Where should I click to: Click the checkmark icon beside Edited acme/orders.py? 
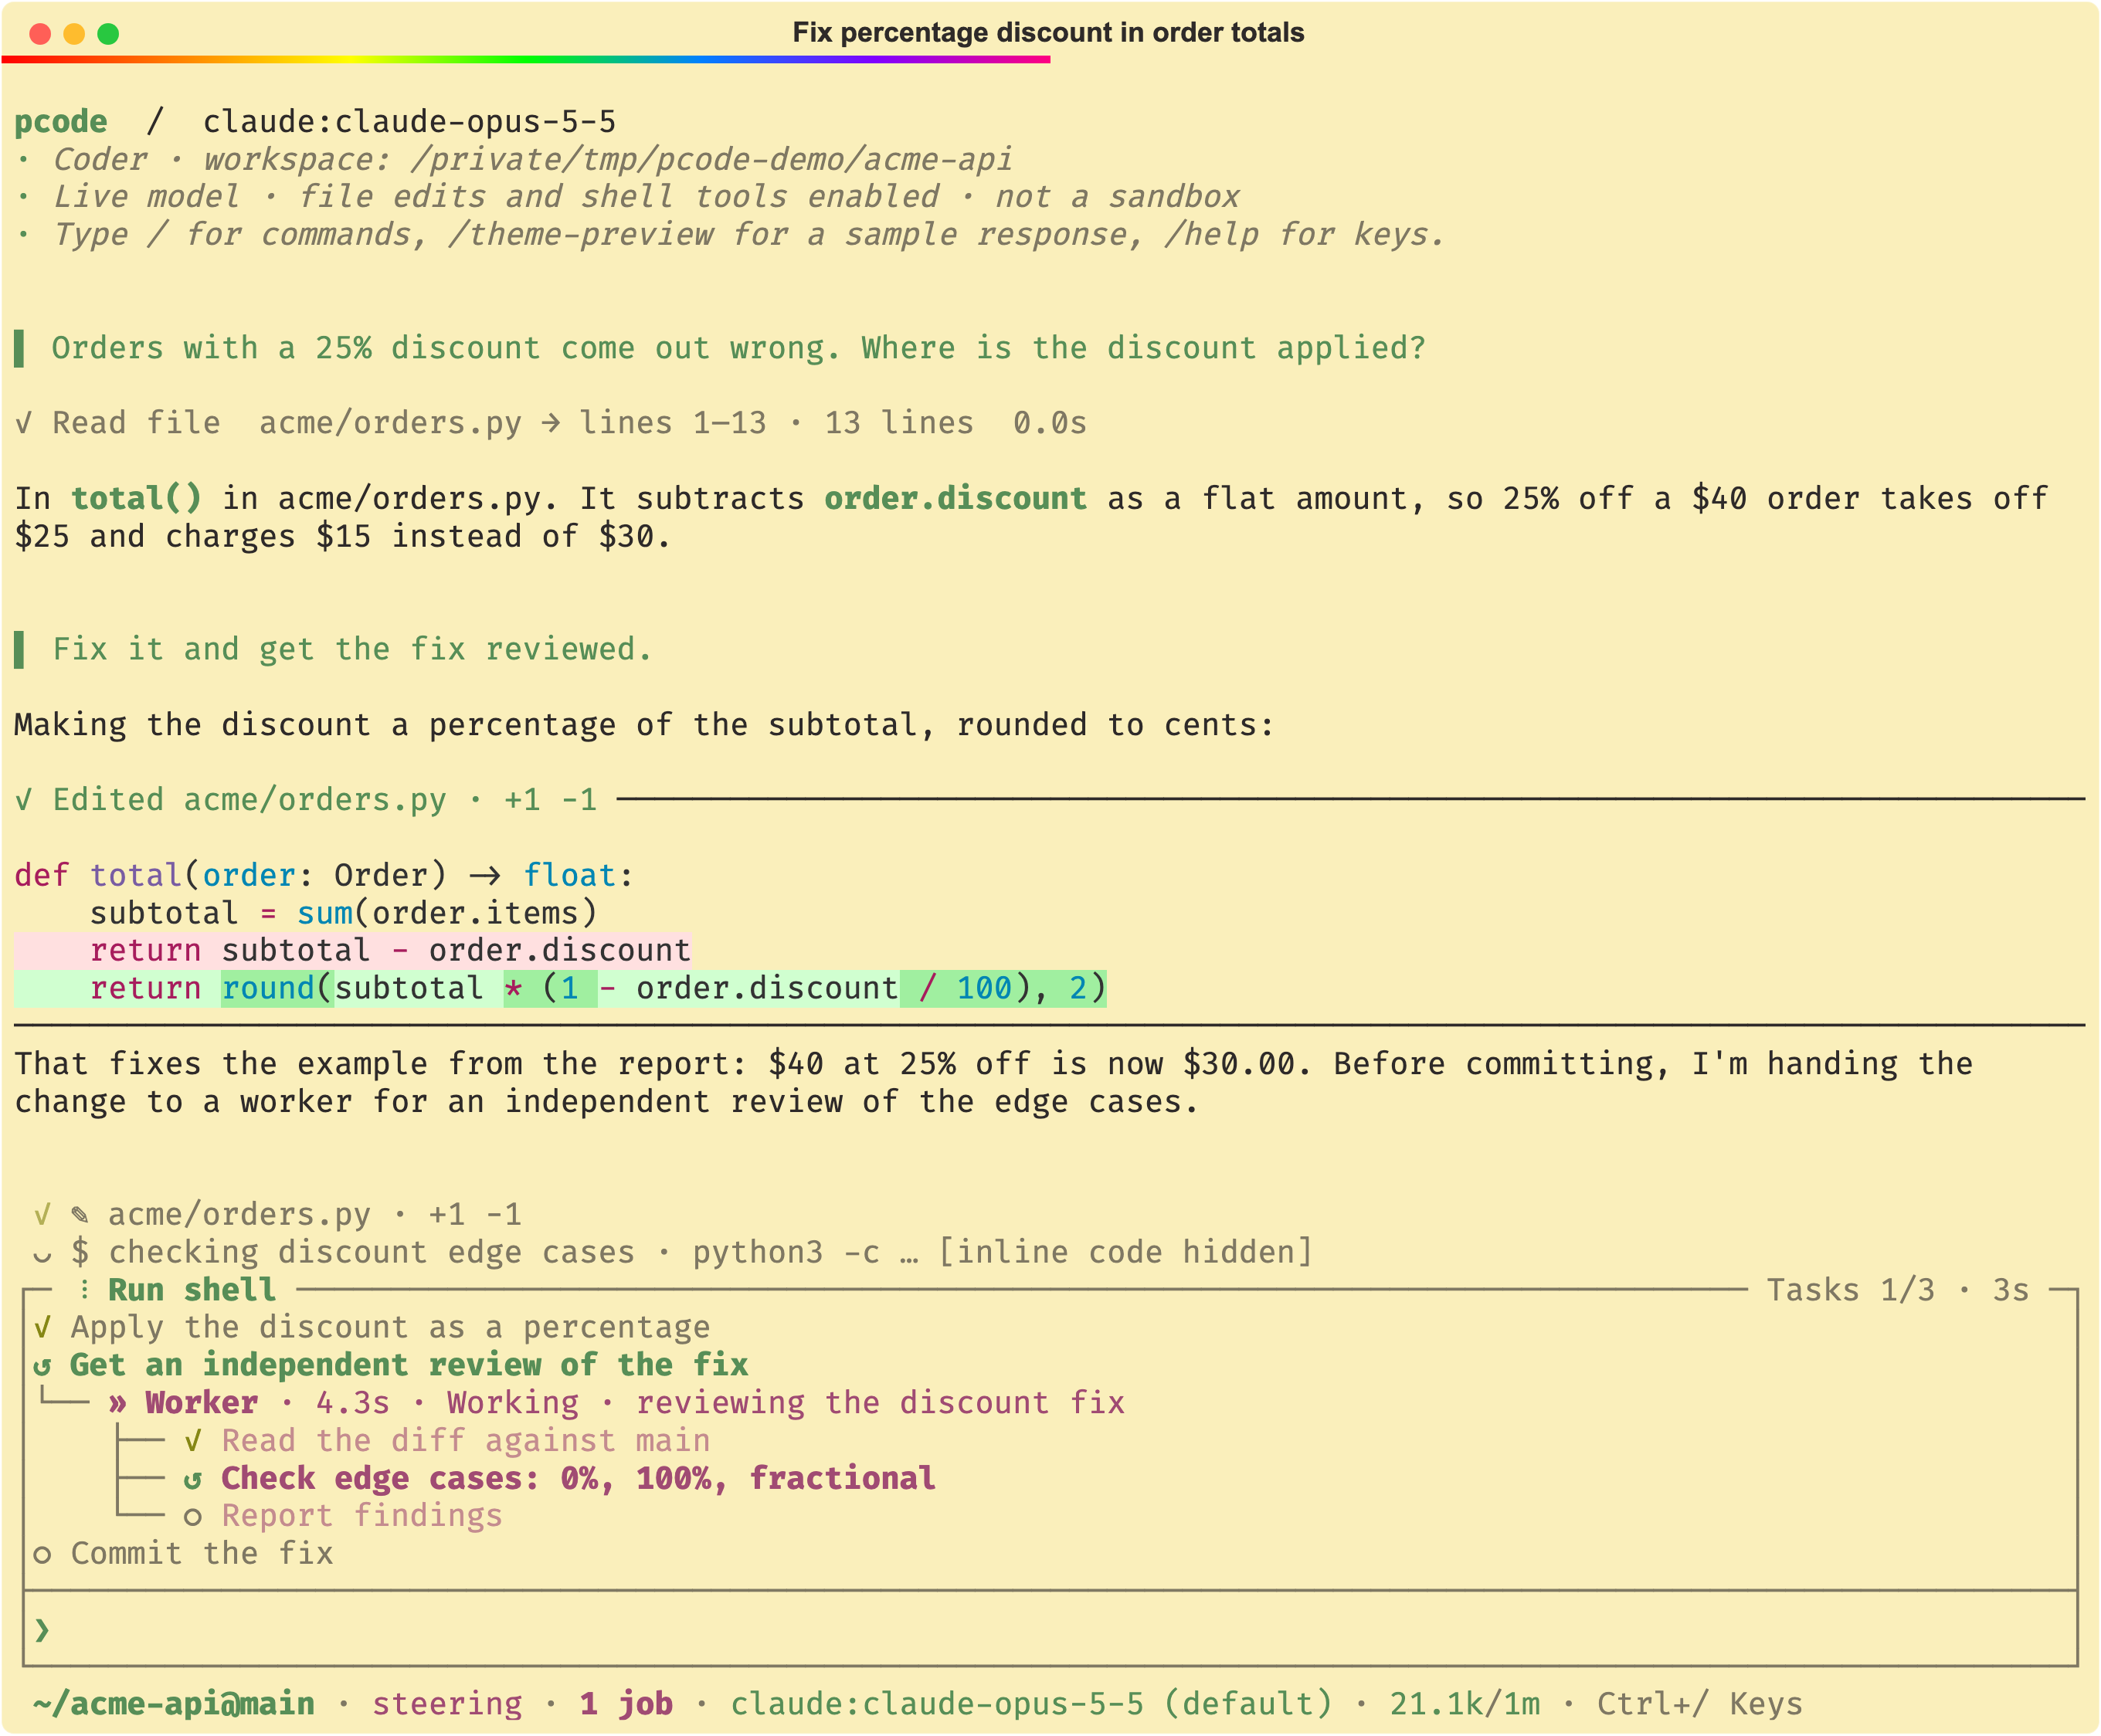(24, 800)
